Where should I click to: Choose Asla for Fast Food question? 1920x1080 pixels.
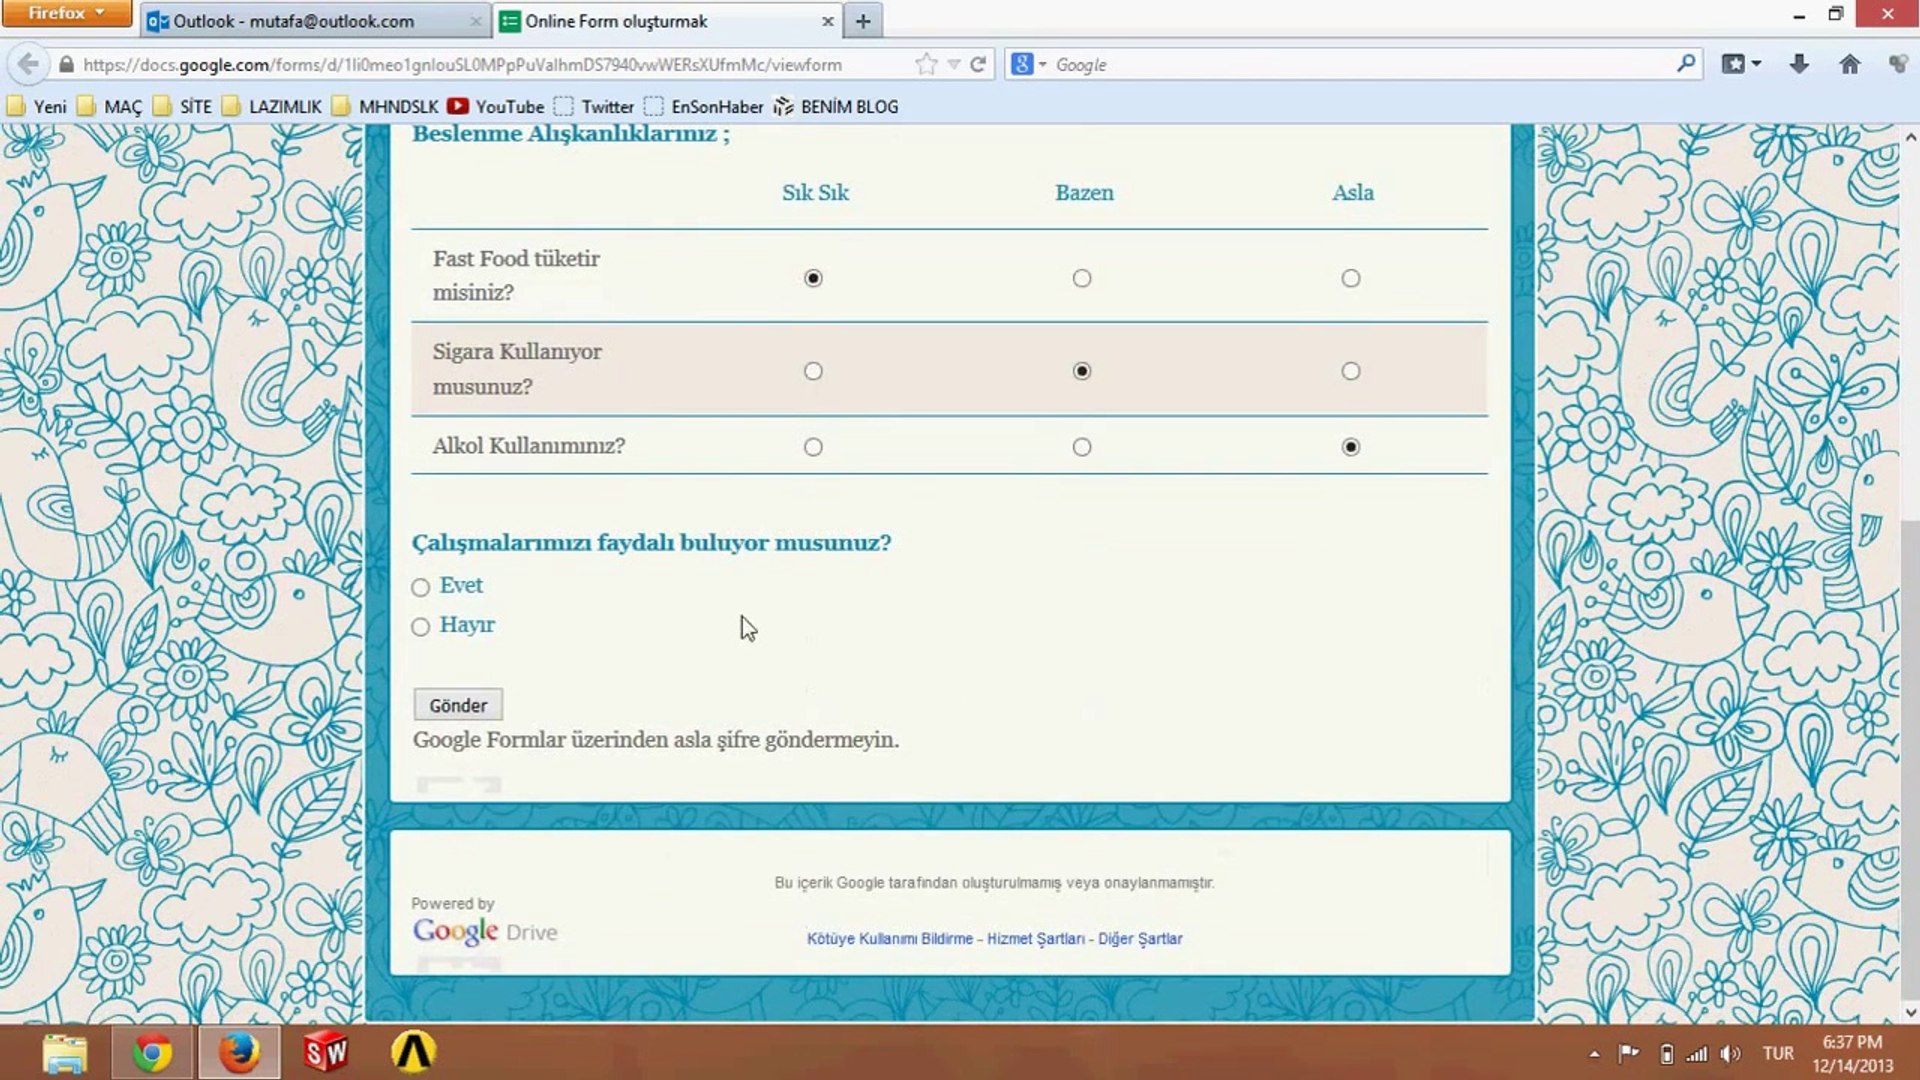tap(1350, 278)
